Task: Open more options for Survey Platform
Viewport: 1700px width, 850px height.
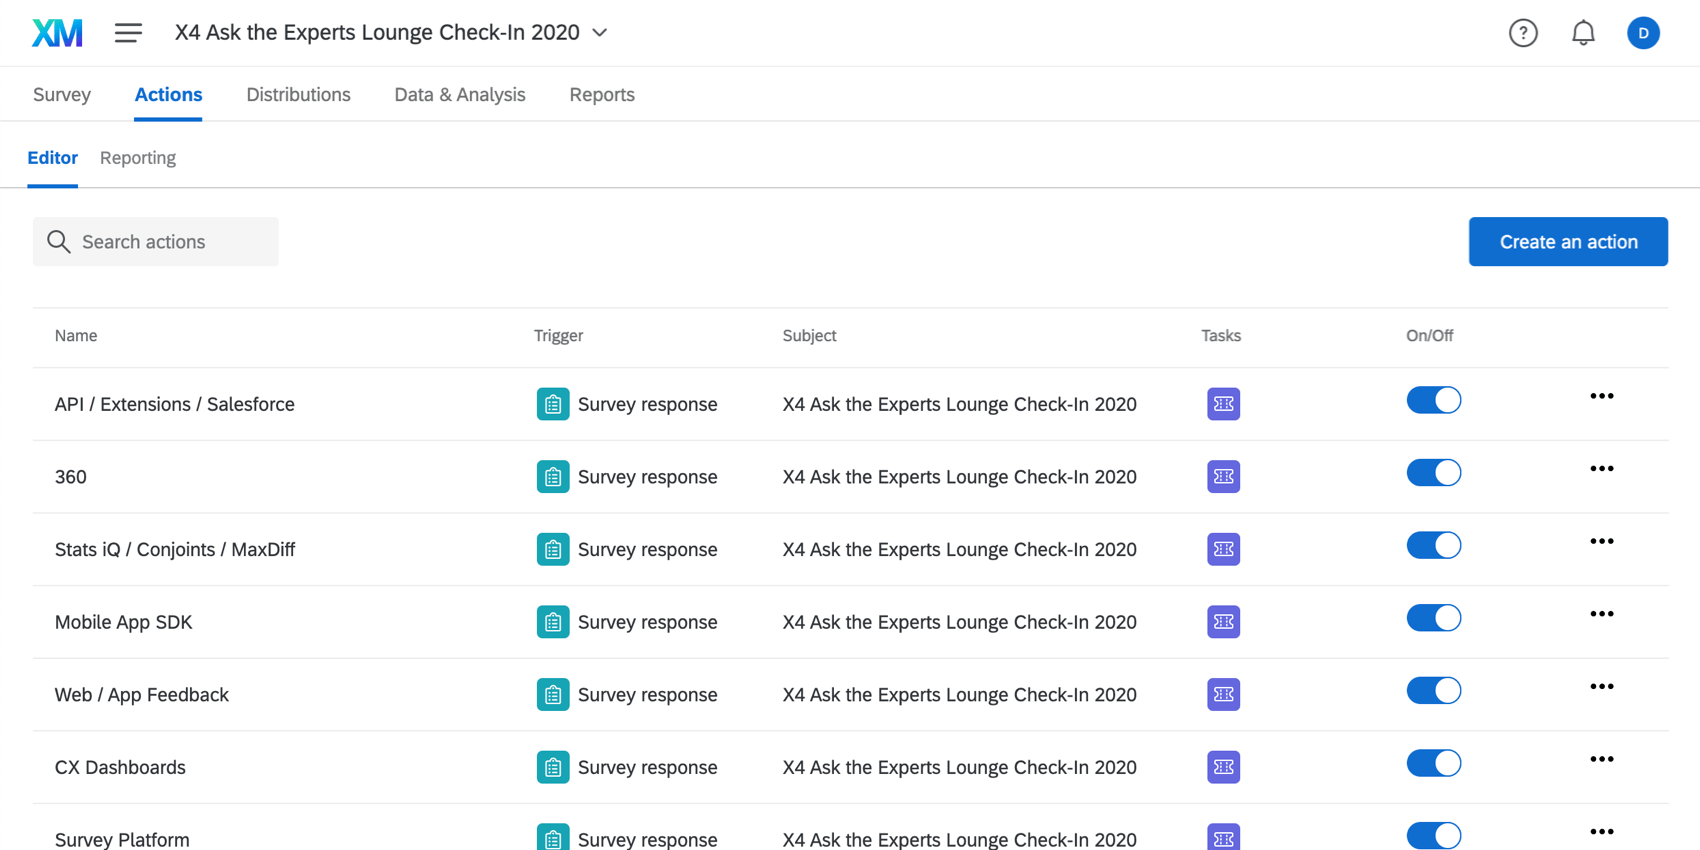Action: 1602,832
